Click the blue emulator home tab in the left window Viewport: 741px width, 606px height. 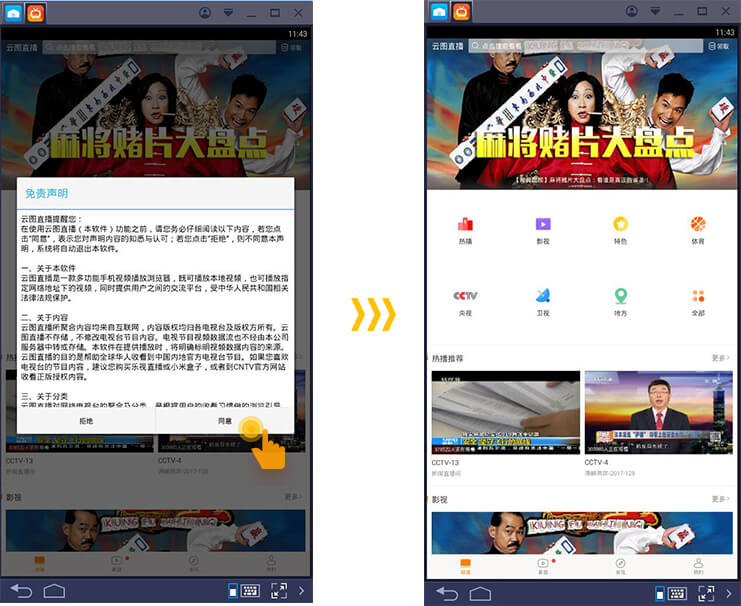coord(13,13)
